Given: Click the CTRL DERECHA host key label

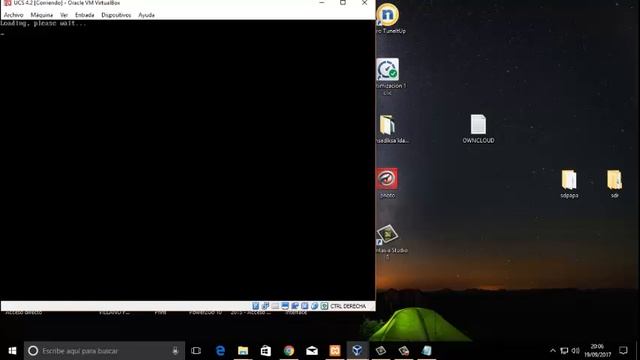Looking at the screenshot, I should pyautogui.click(x=348, y=306).
